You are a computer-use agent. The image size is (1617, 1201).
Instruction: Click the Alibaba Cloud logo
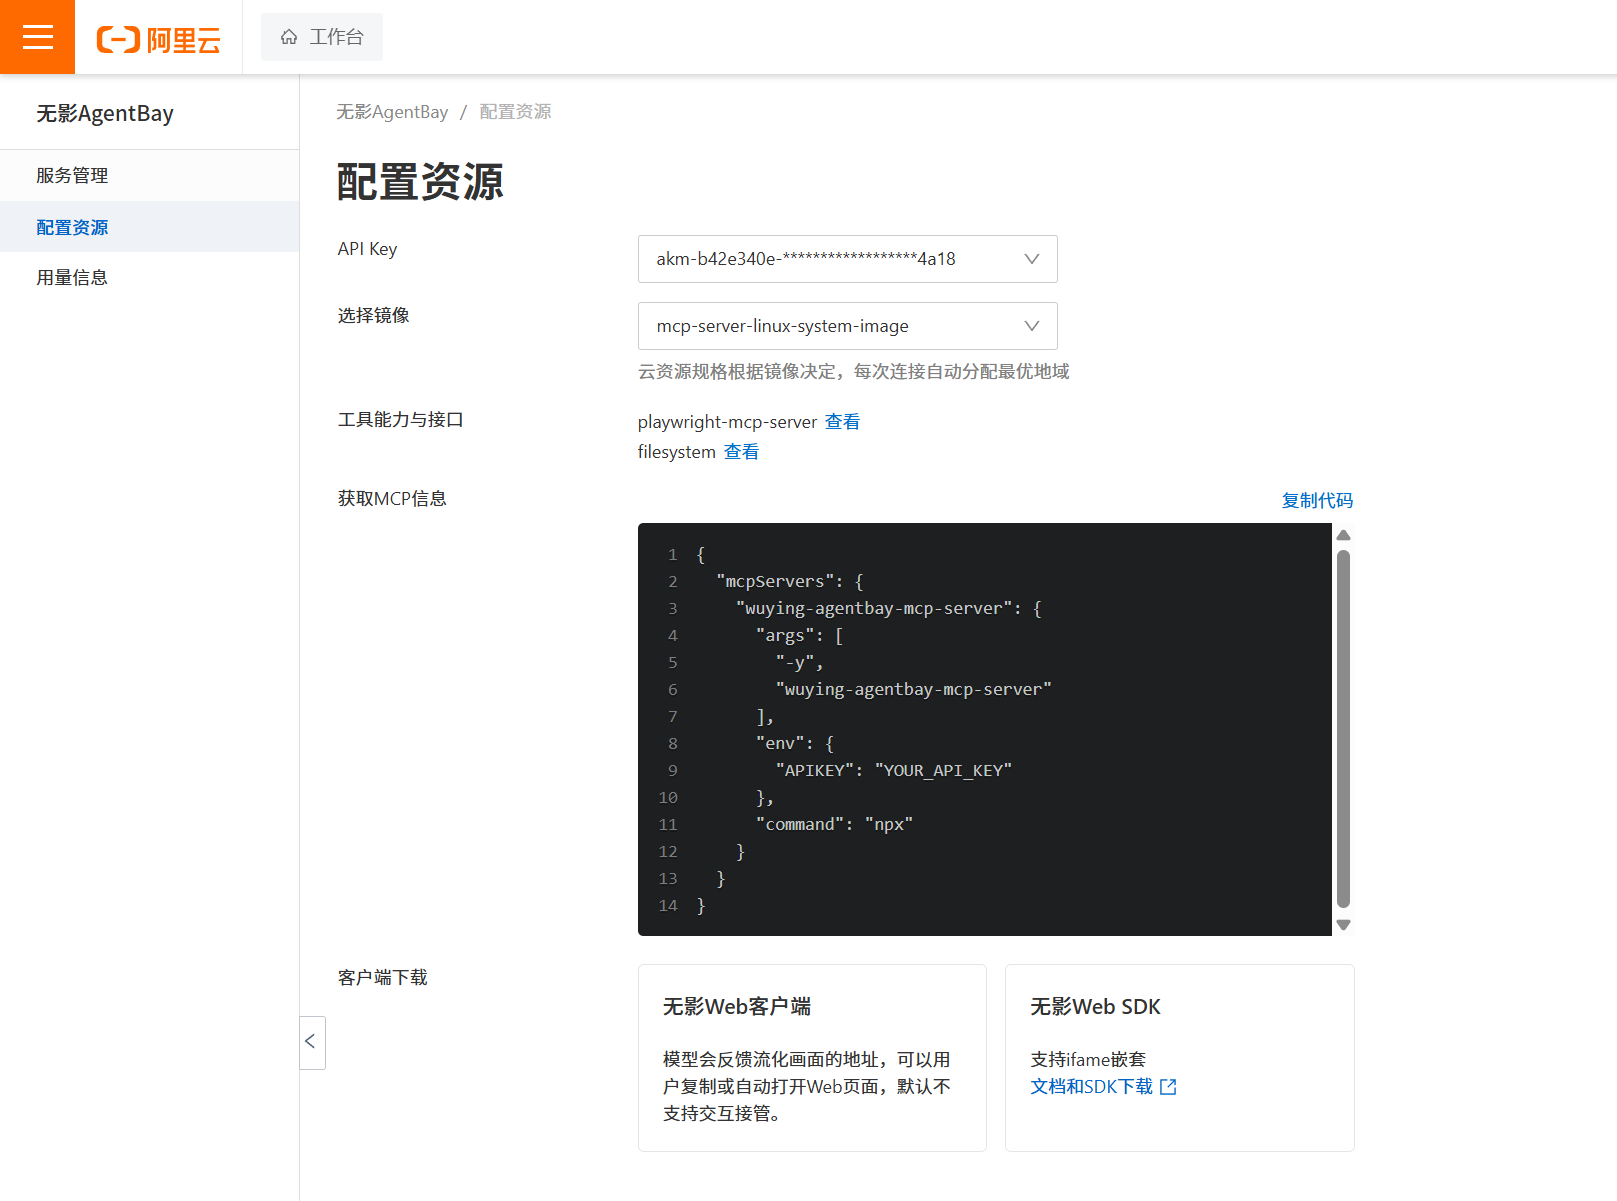[x=158, y=39]
